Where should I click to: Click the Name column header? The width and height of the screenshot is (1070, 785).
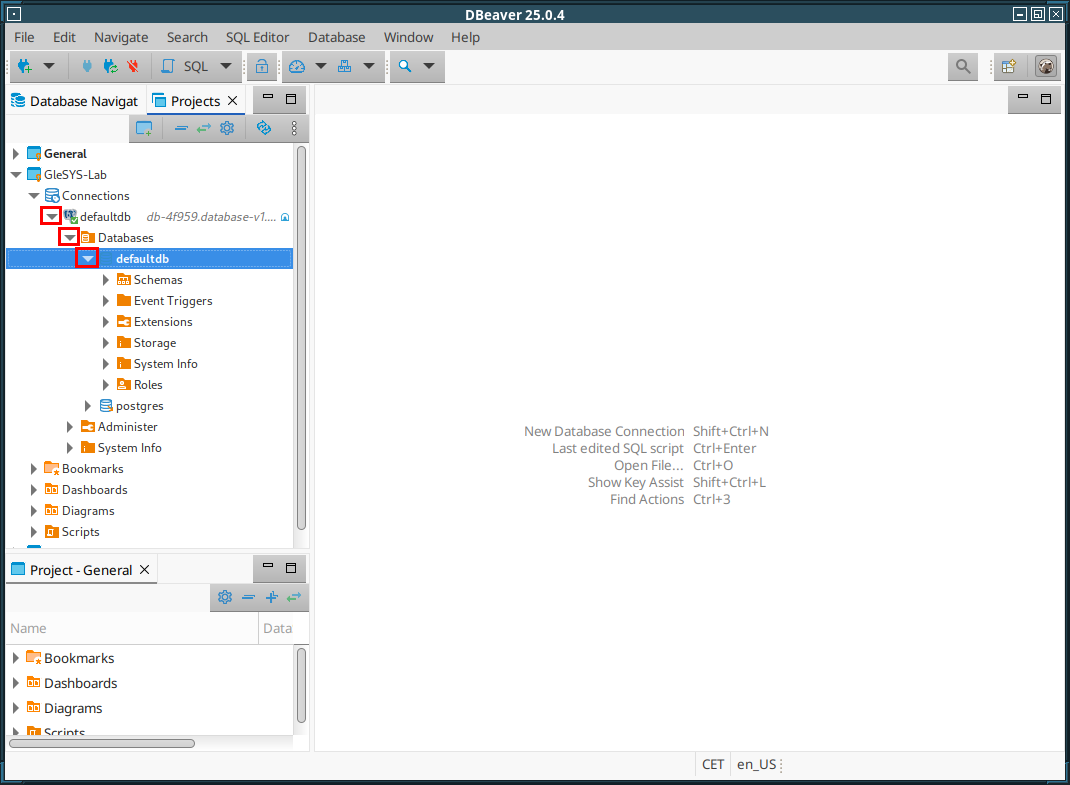[132, 629]
